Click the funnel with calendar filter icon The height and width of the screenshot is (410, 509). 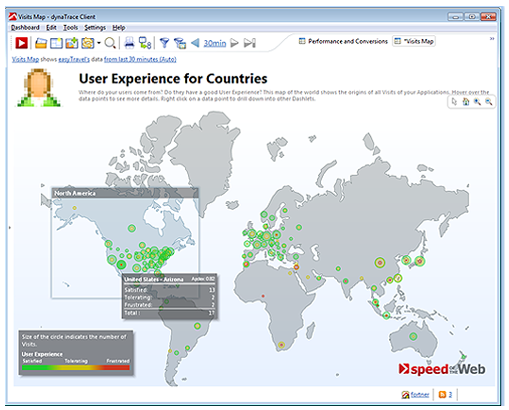(x=180, y=43)
